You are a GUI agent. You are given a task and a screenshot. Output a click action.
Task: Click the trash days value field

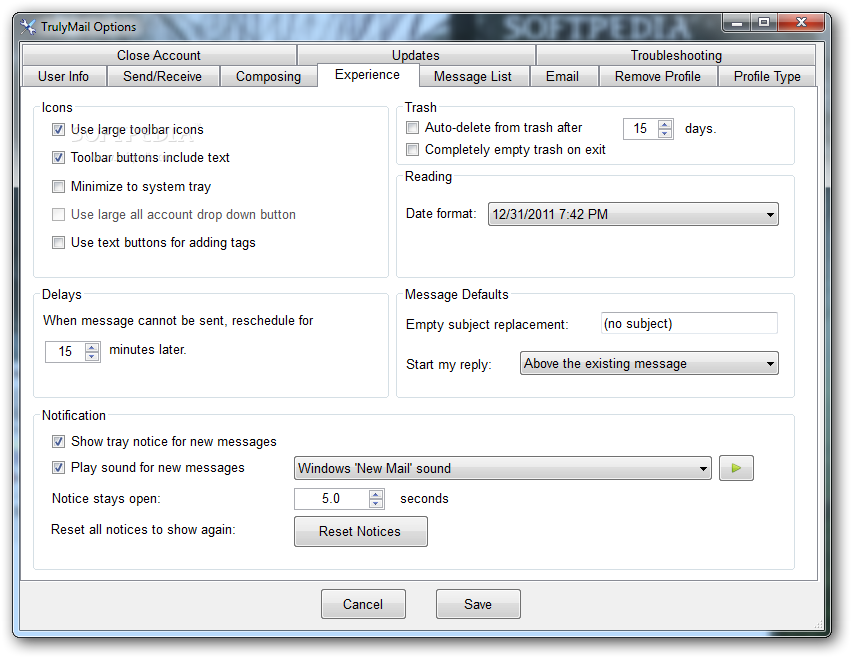pos(640,129)
